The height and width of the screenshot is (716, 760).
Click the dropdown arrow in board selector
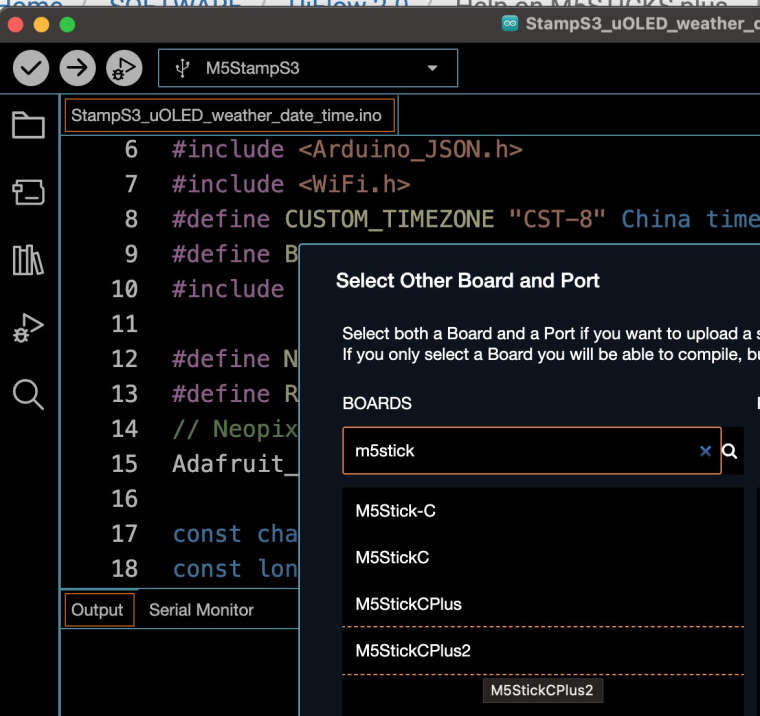pyautogui.click(x=432, y=68)
